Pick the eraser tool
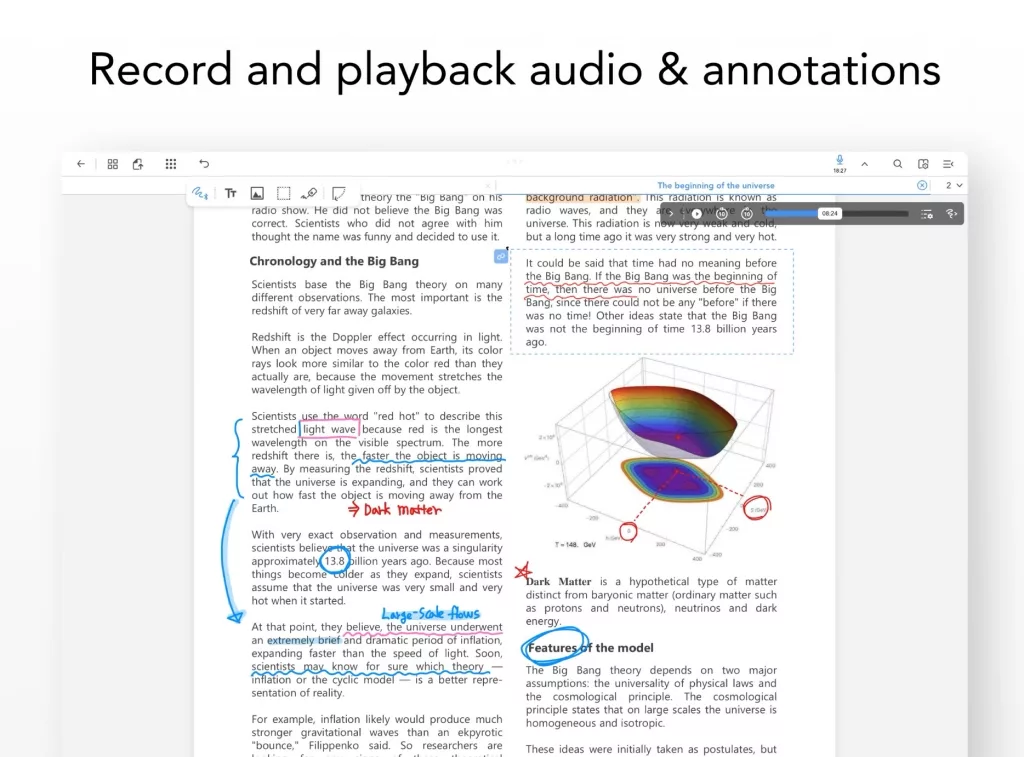The height and width of the screenshot is (757, 1024). pyautogui.click(x=309, y=193)
